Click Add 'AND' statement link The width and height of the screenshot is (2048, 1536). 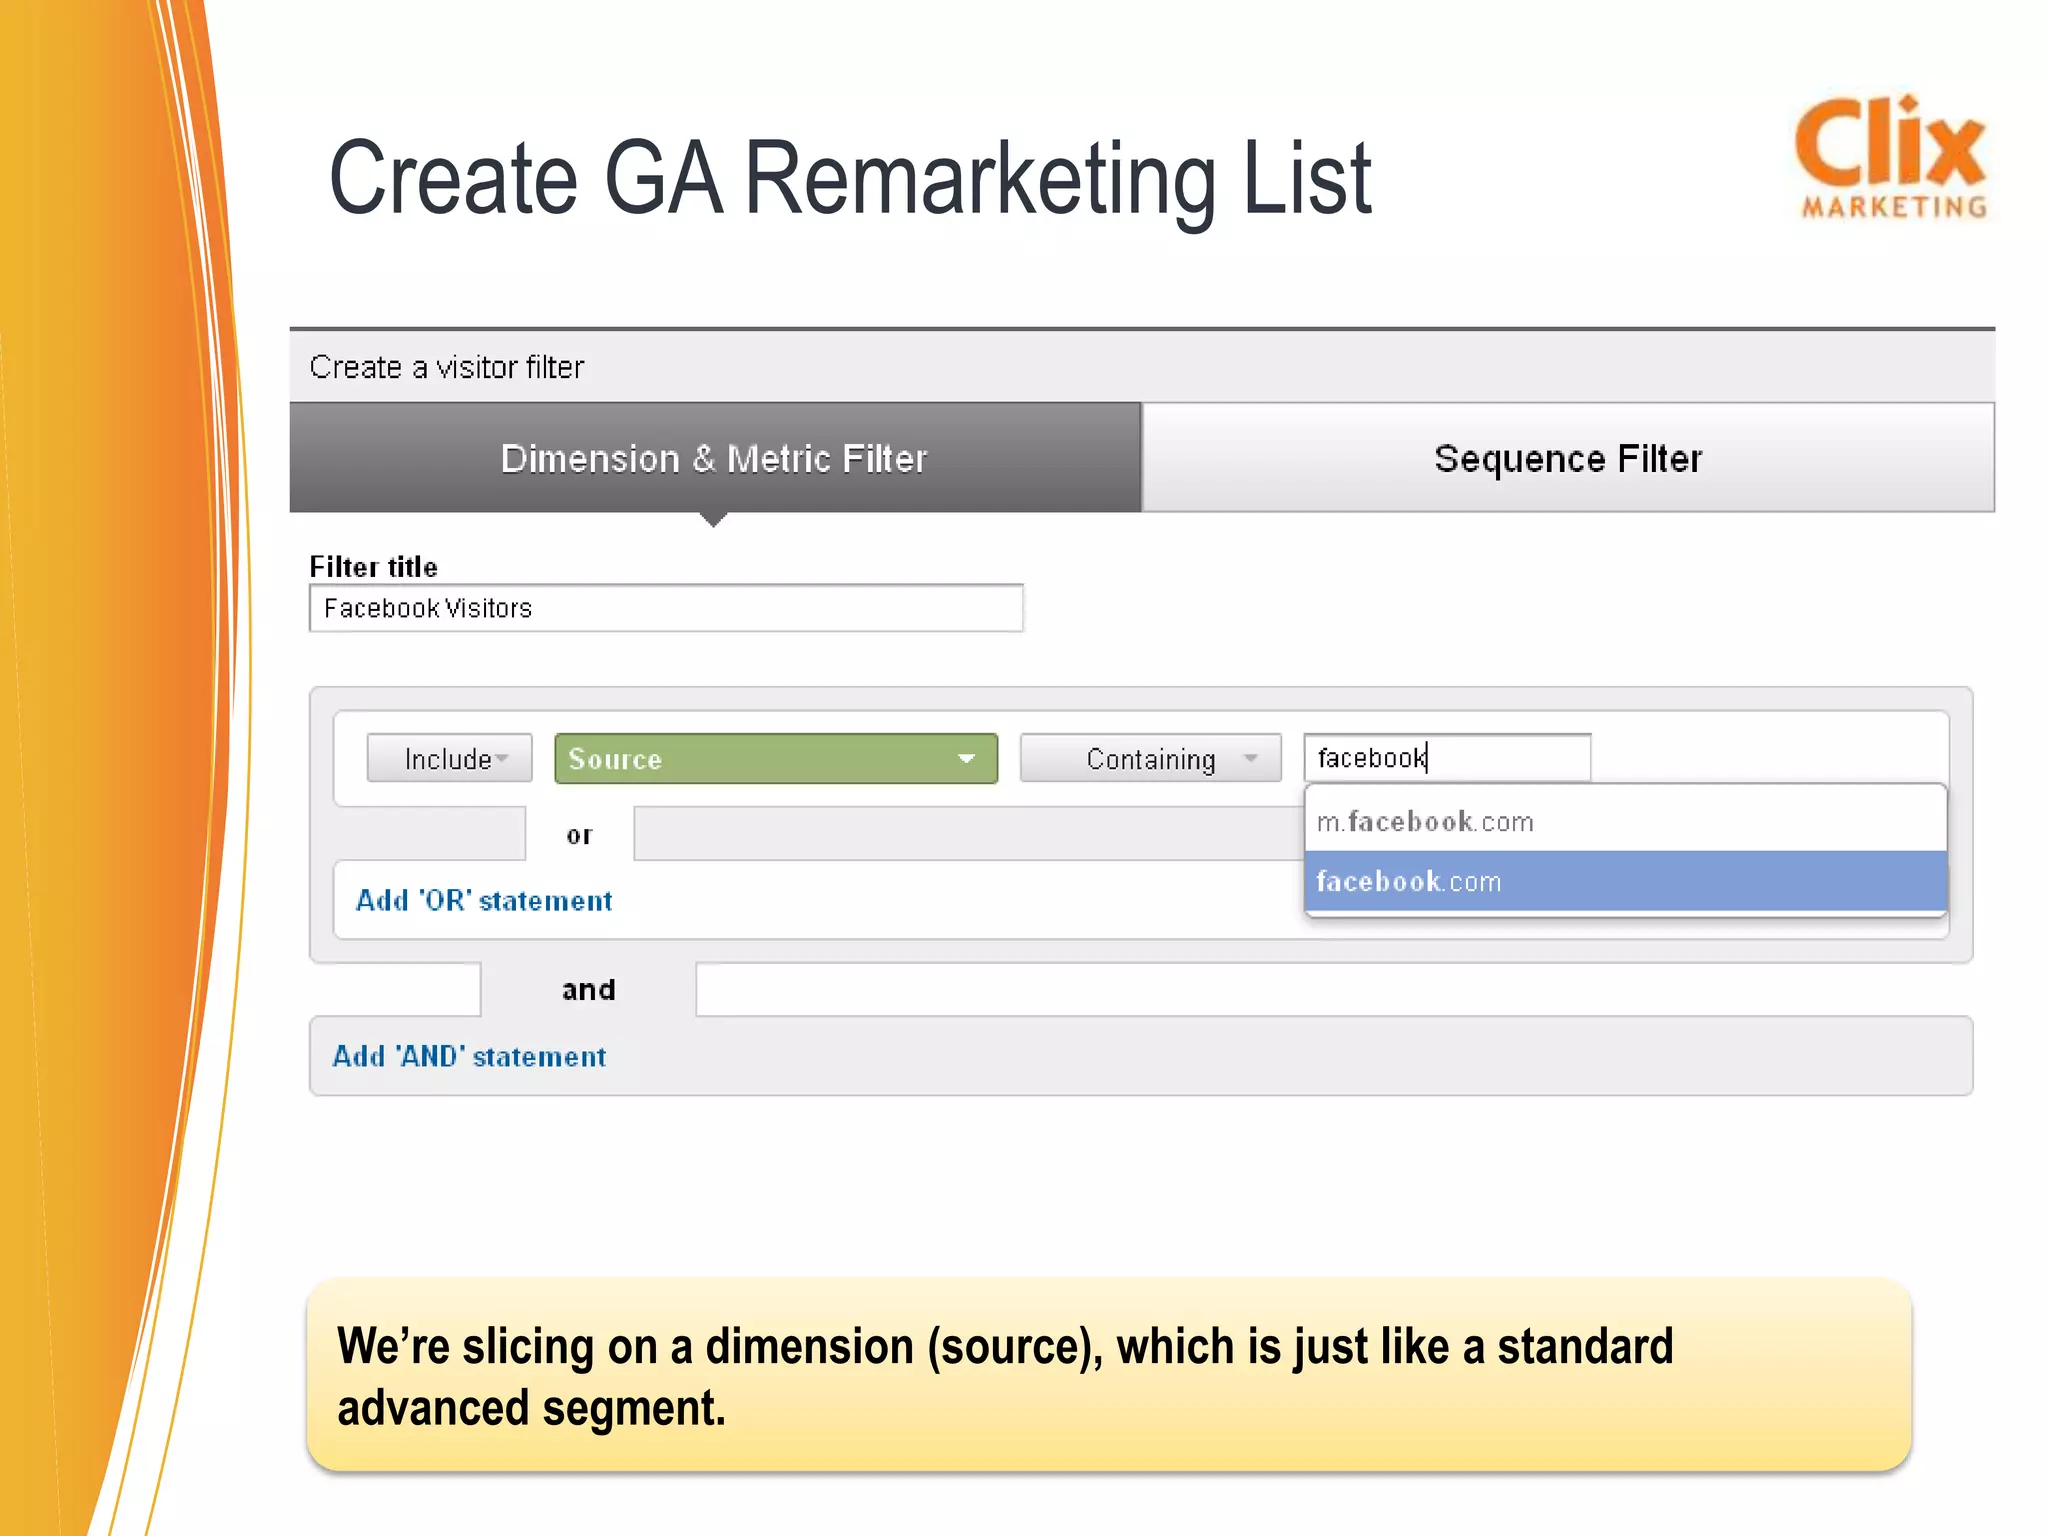(469, 1057)
